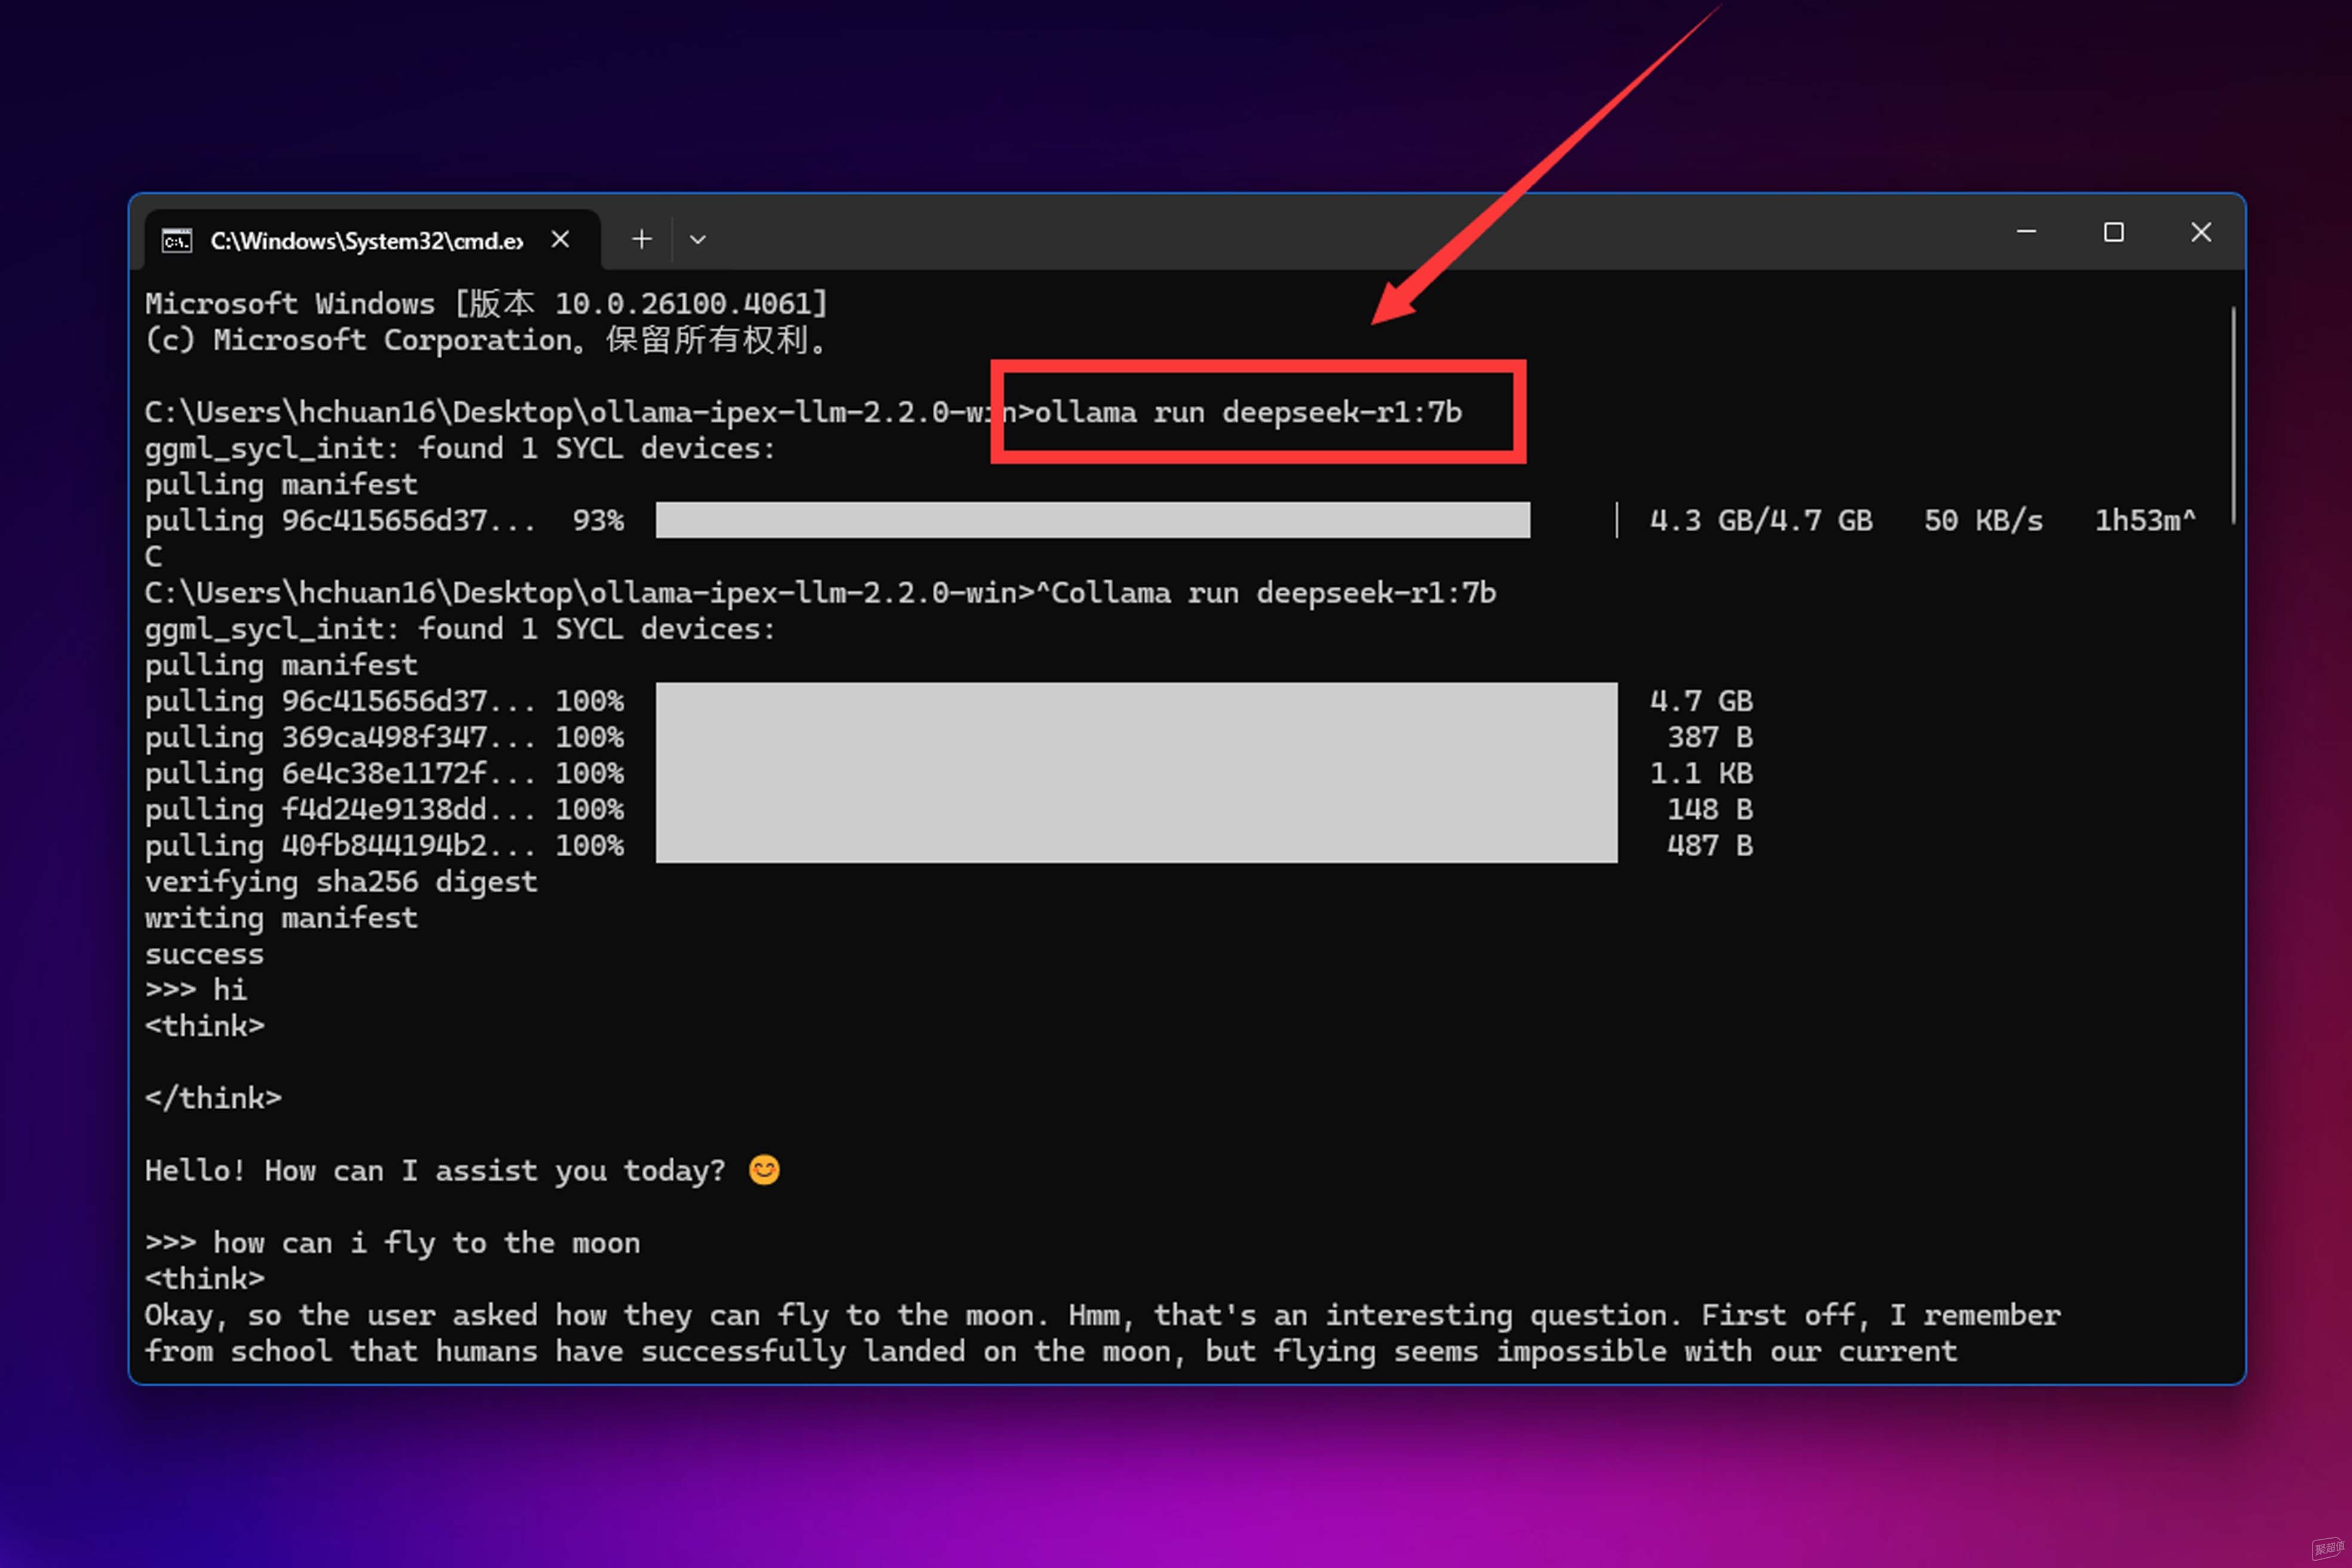Viewport: 2352px width, 1568px height.
Task: Minimize the terminal window
Action: 2026,233
